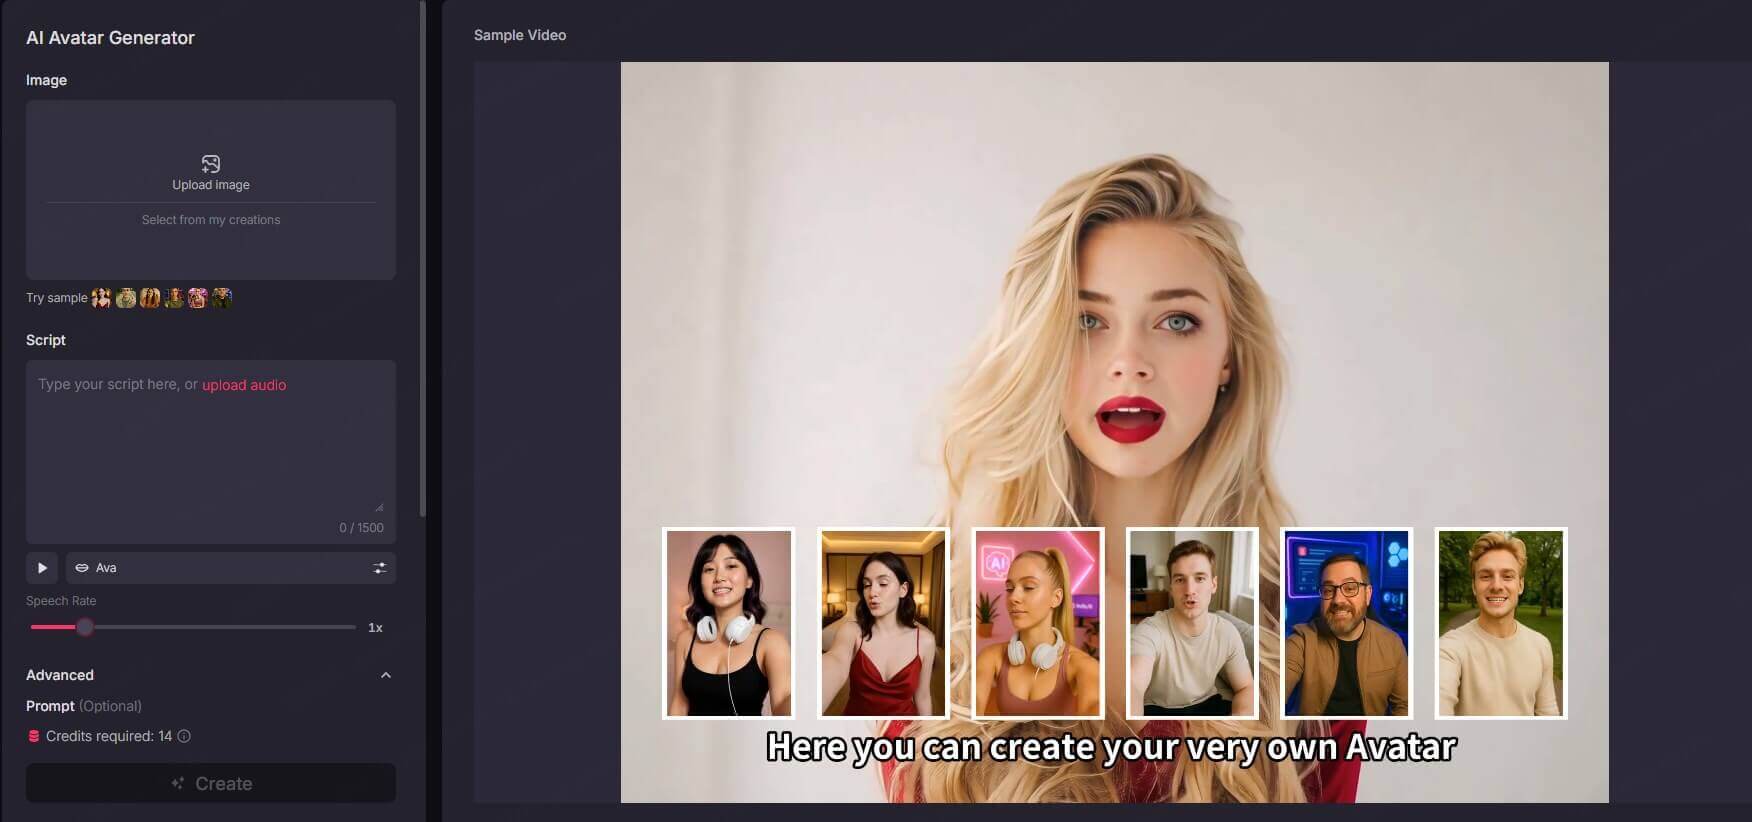The image size is (1752, 822).
Task: Click the red credits coin icon
Action: (x=34, y=736)
